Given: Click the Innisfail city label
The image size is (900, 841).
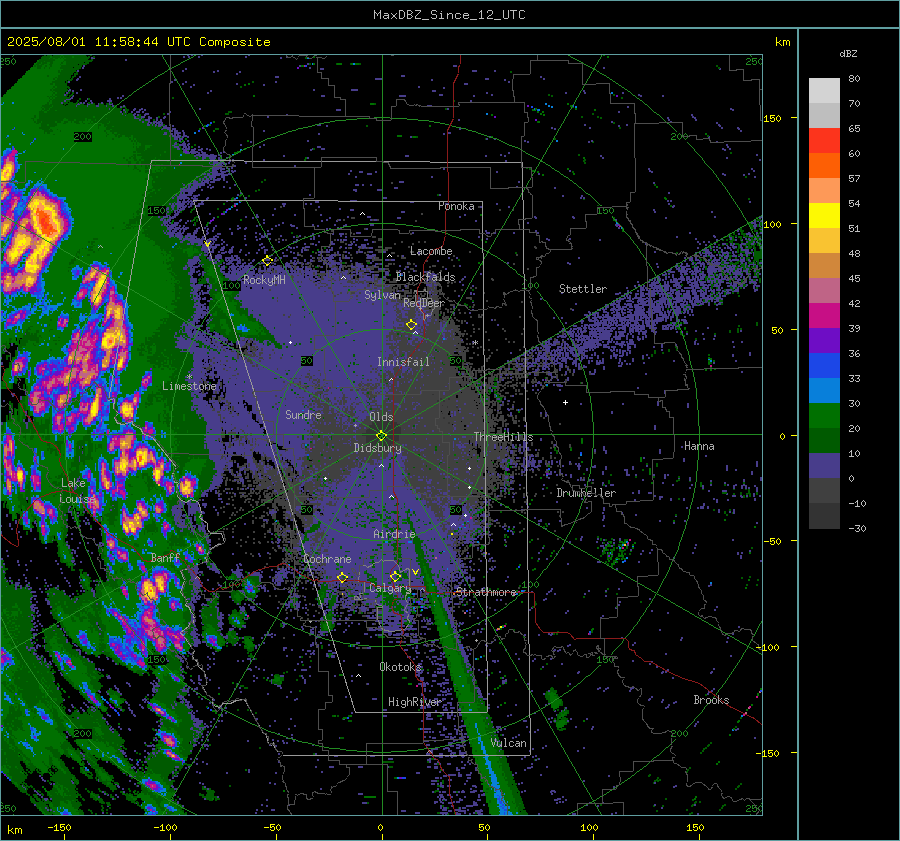Looking at the screenshot, I should [403, 362].
